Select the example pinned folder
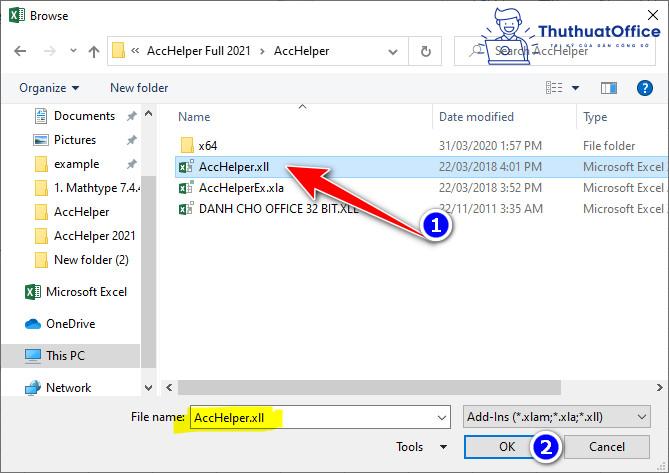Viewport: 669px width, 473px height. point(76,164)
